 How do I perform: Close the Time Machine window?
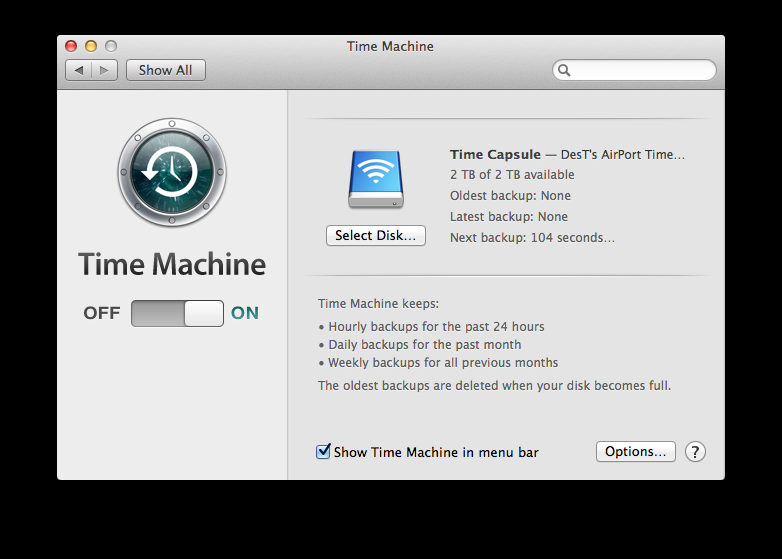click(x=71, y=46)
